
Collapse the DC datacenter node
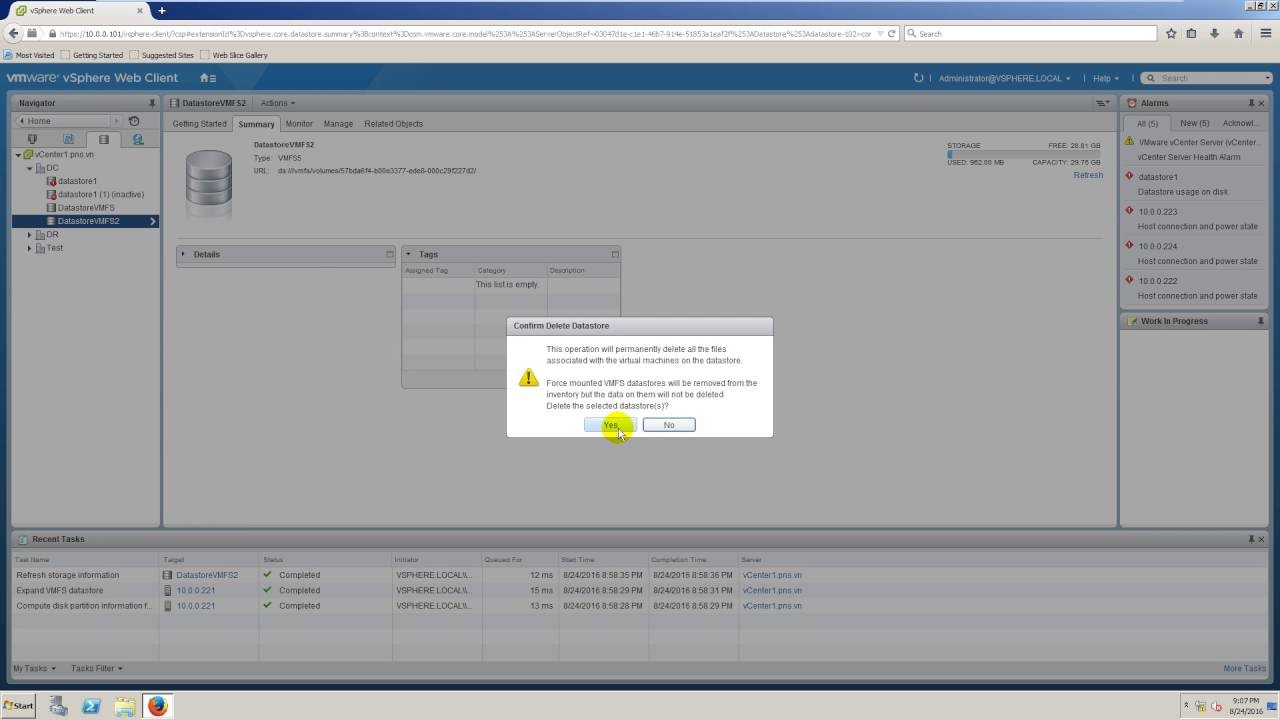(x=29, y=168)
